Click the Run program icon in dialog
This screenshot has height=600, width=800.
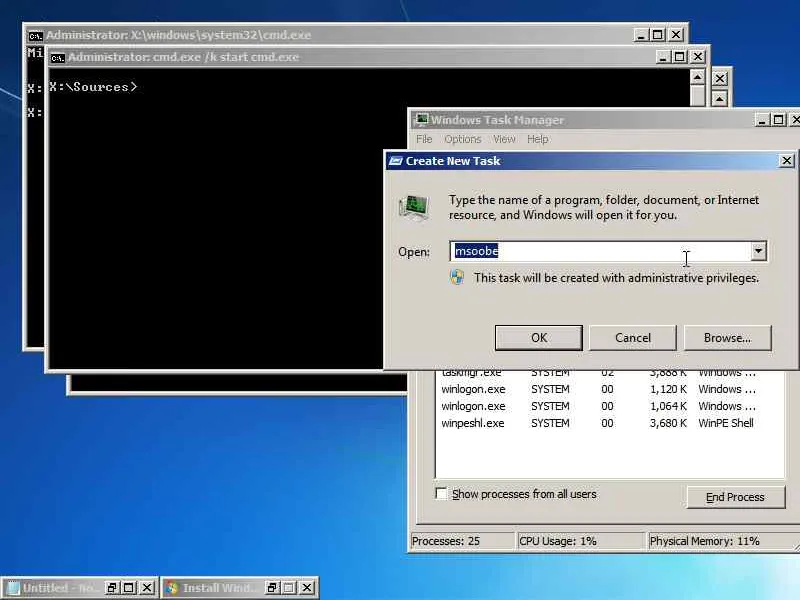point(414,208)
